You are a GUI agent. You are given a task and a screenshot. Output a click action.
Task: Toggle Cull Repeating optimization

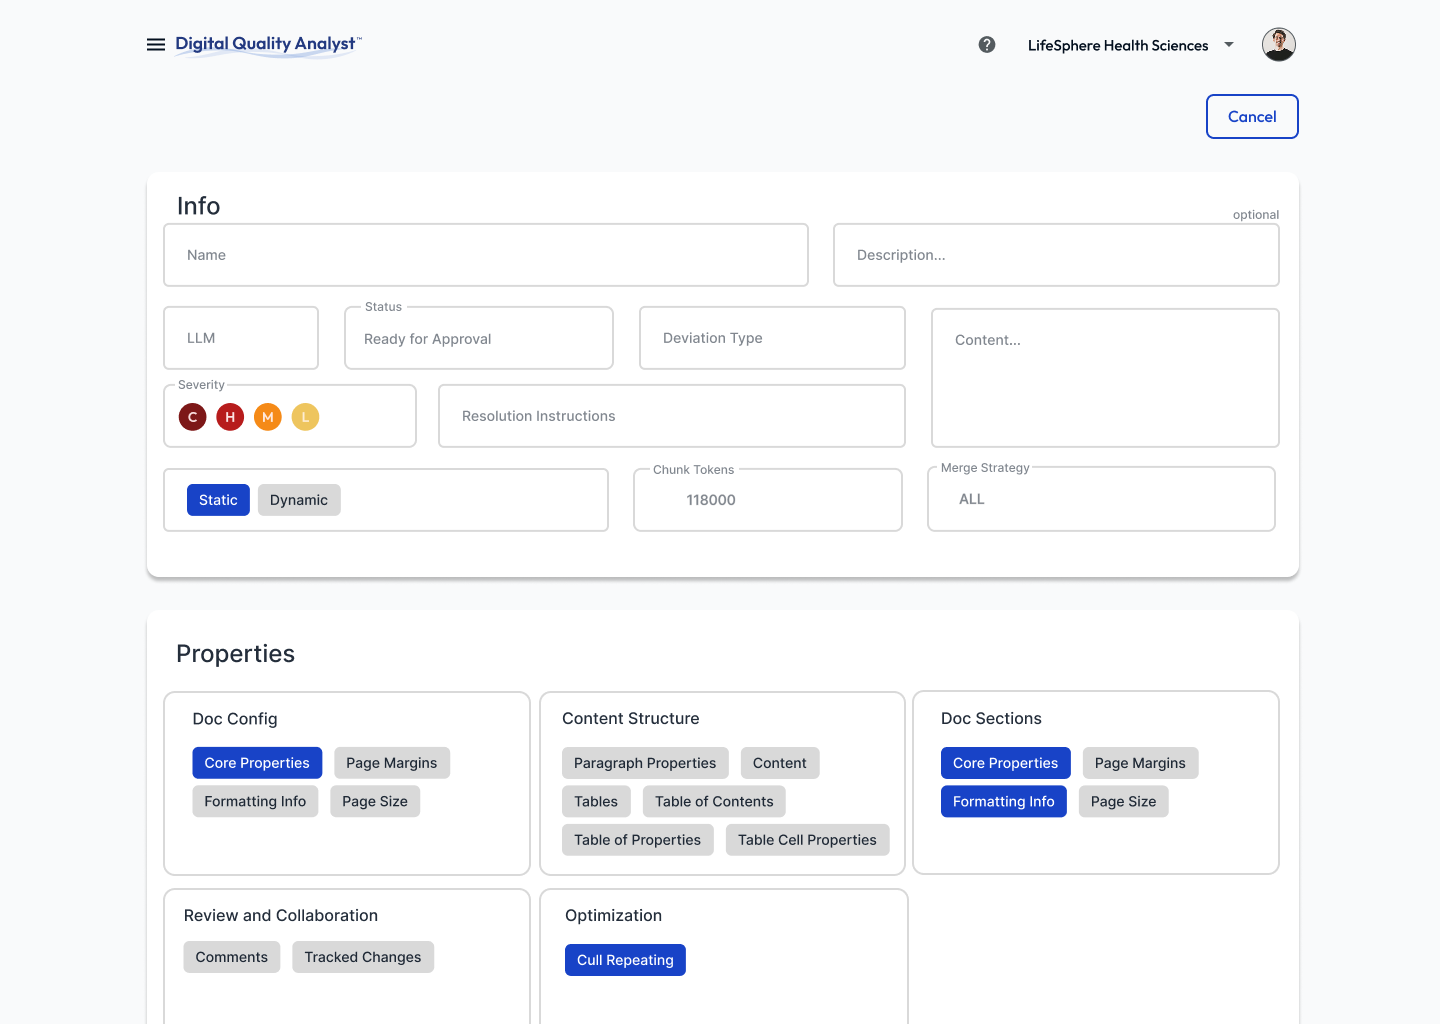[x=625, y=960]
